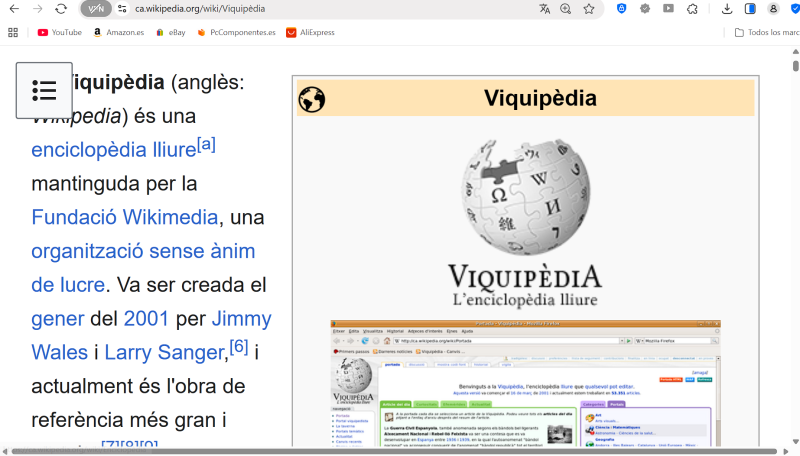Open the grey gear-shaped extension icon
This screenshot has width=800, height=456.
click(x=645, y=9)
